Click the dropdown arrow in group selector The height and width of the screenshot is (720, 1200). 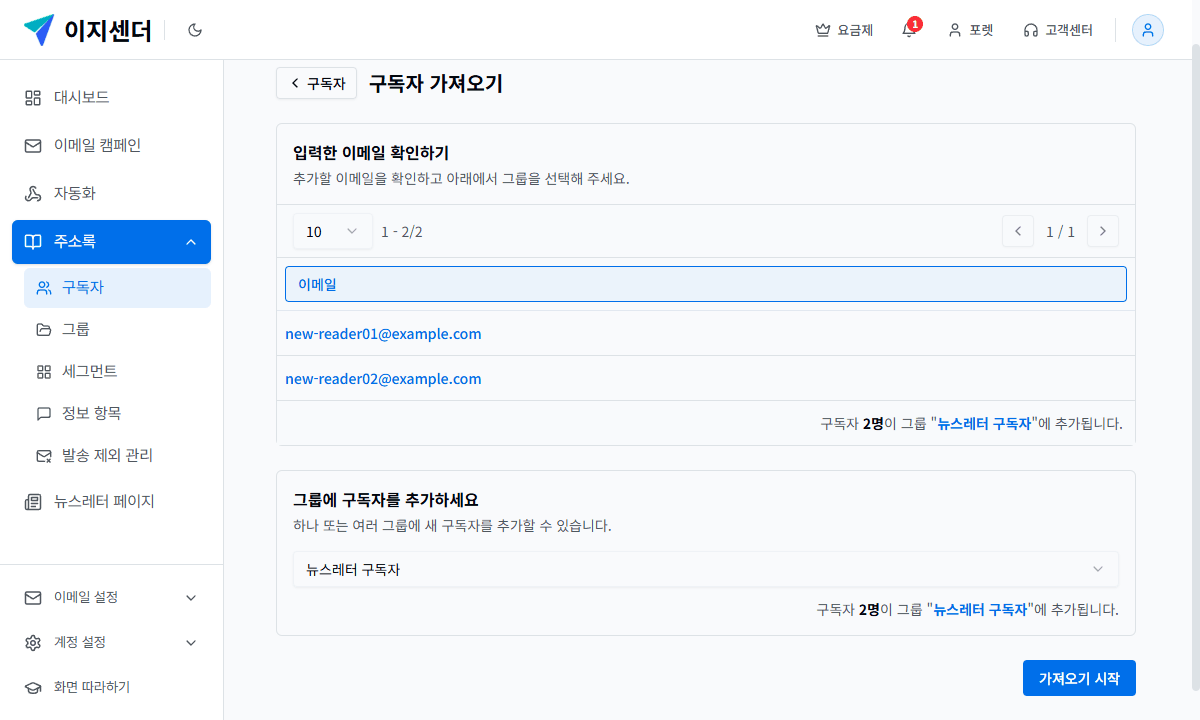pyautogui.click(x=1098, y=569)
